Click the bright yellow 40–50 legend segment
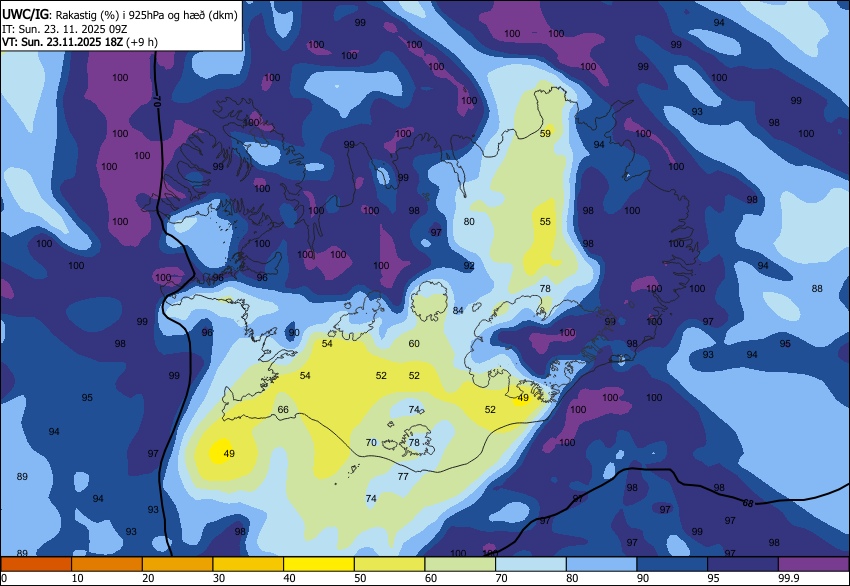The image size is (850, 586). [319, 564]
